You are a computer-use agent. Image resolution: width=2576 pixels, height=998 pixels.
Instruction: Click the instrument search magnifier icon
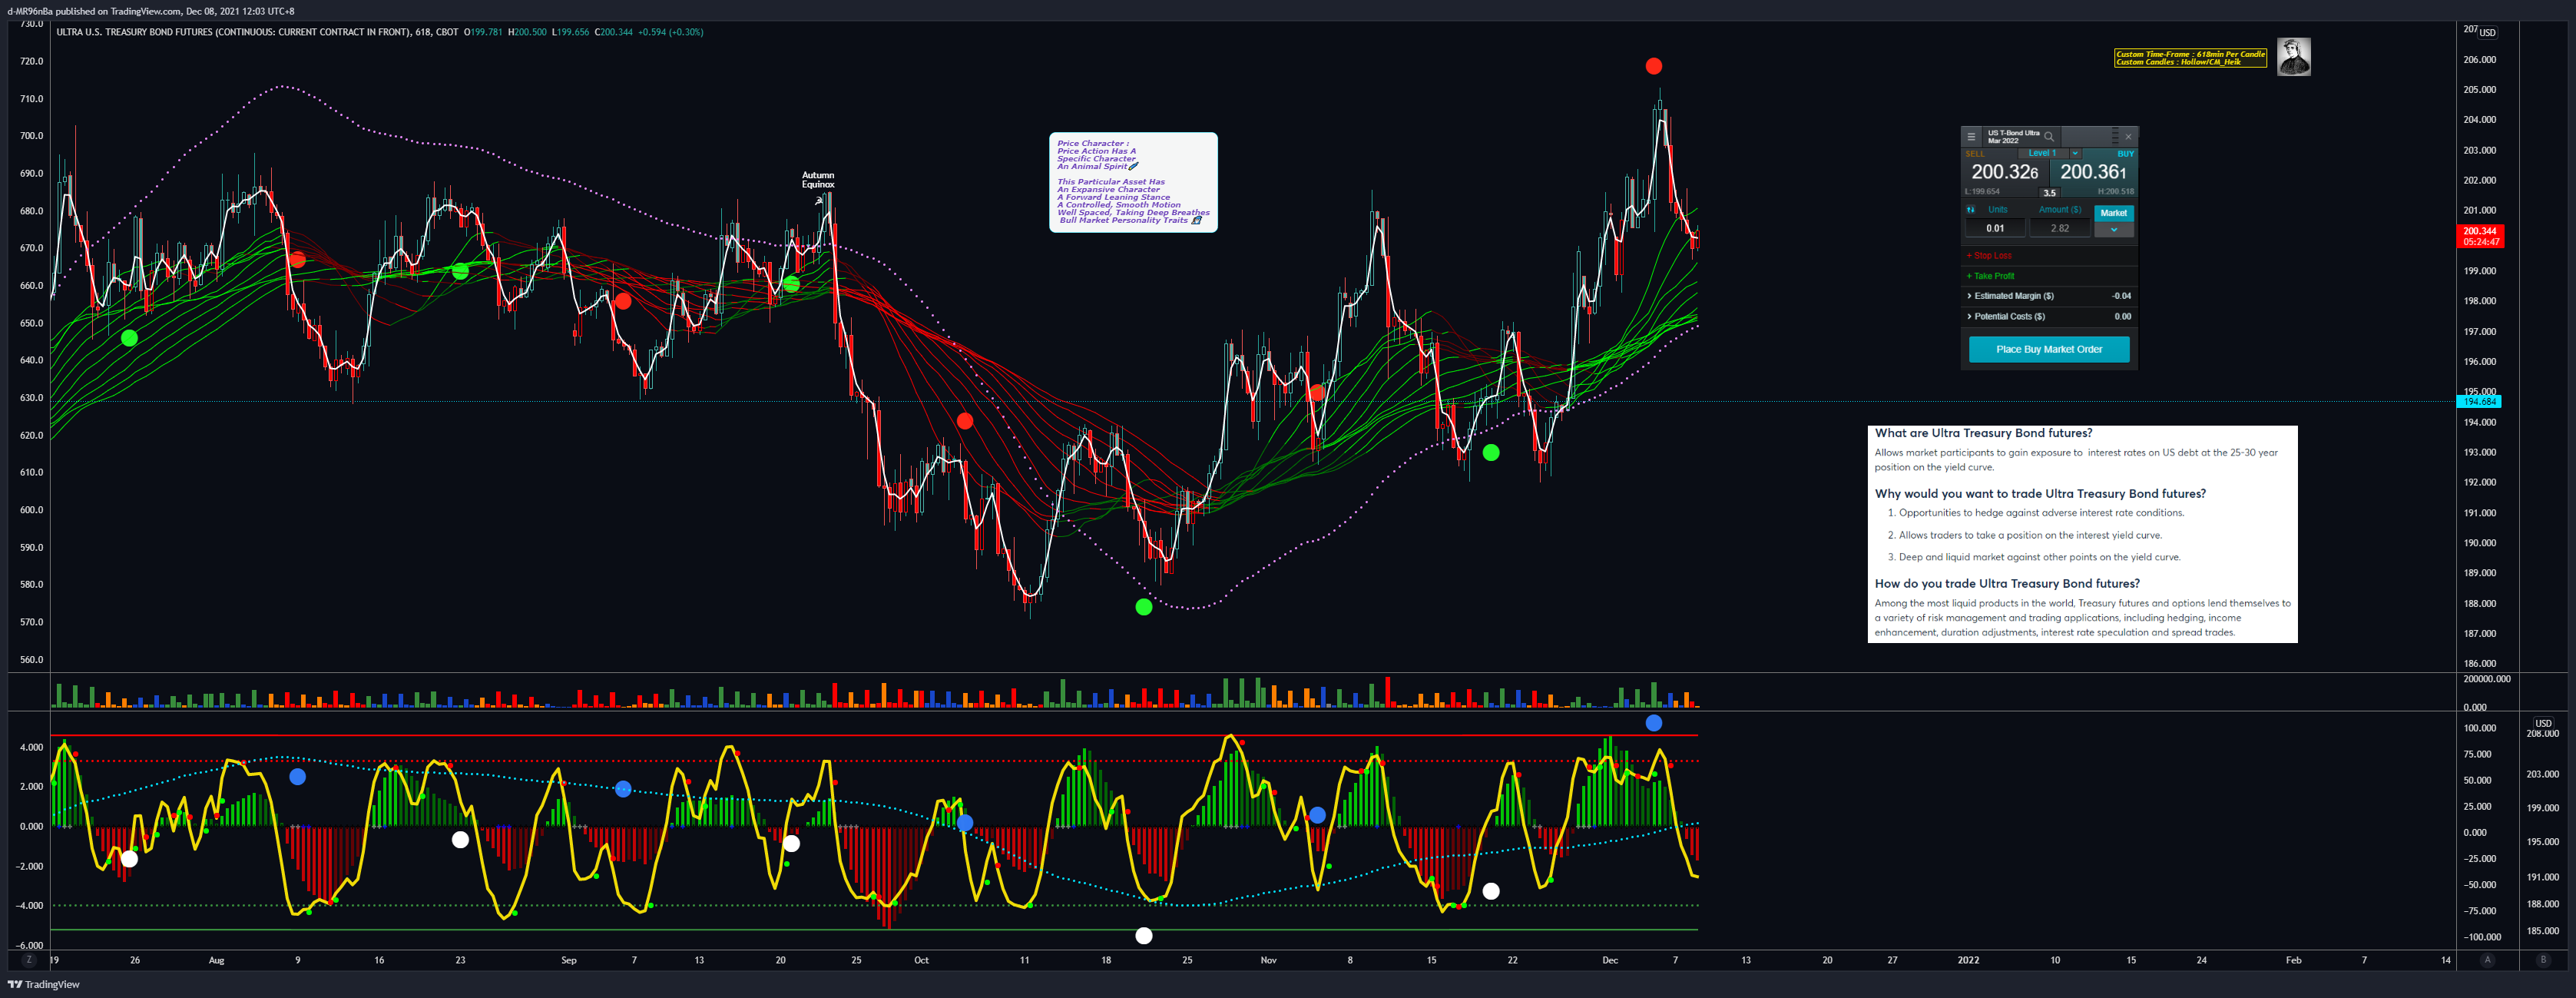pos(2049,137)
